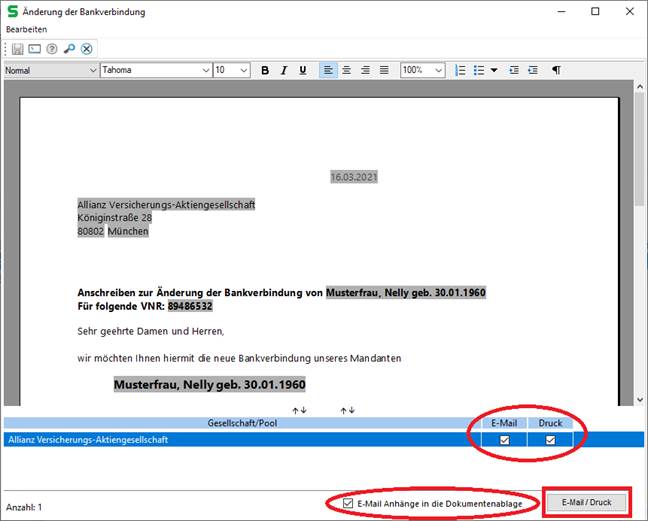Toggle E-Mail Anhänge in die Dokumentenablage
Image resolution: width=648 pixels, height=521 pixels.
pos(348,503)
